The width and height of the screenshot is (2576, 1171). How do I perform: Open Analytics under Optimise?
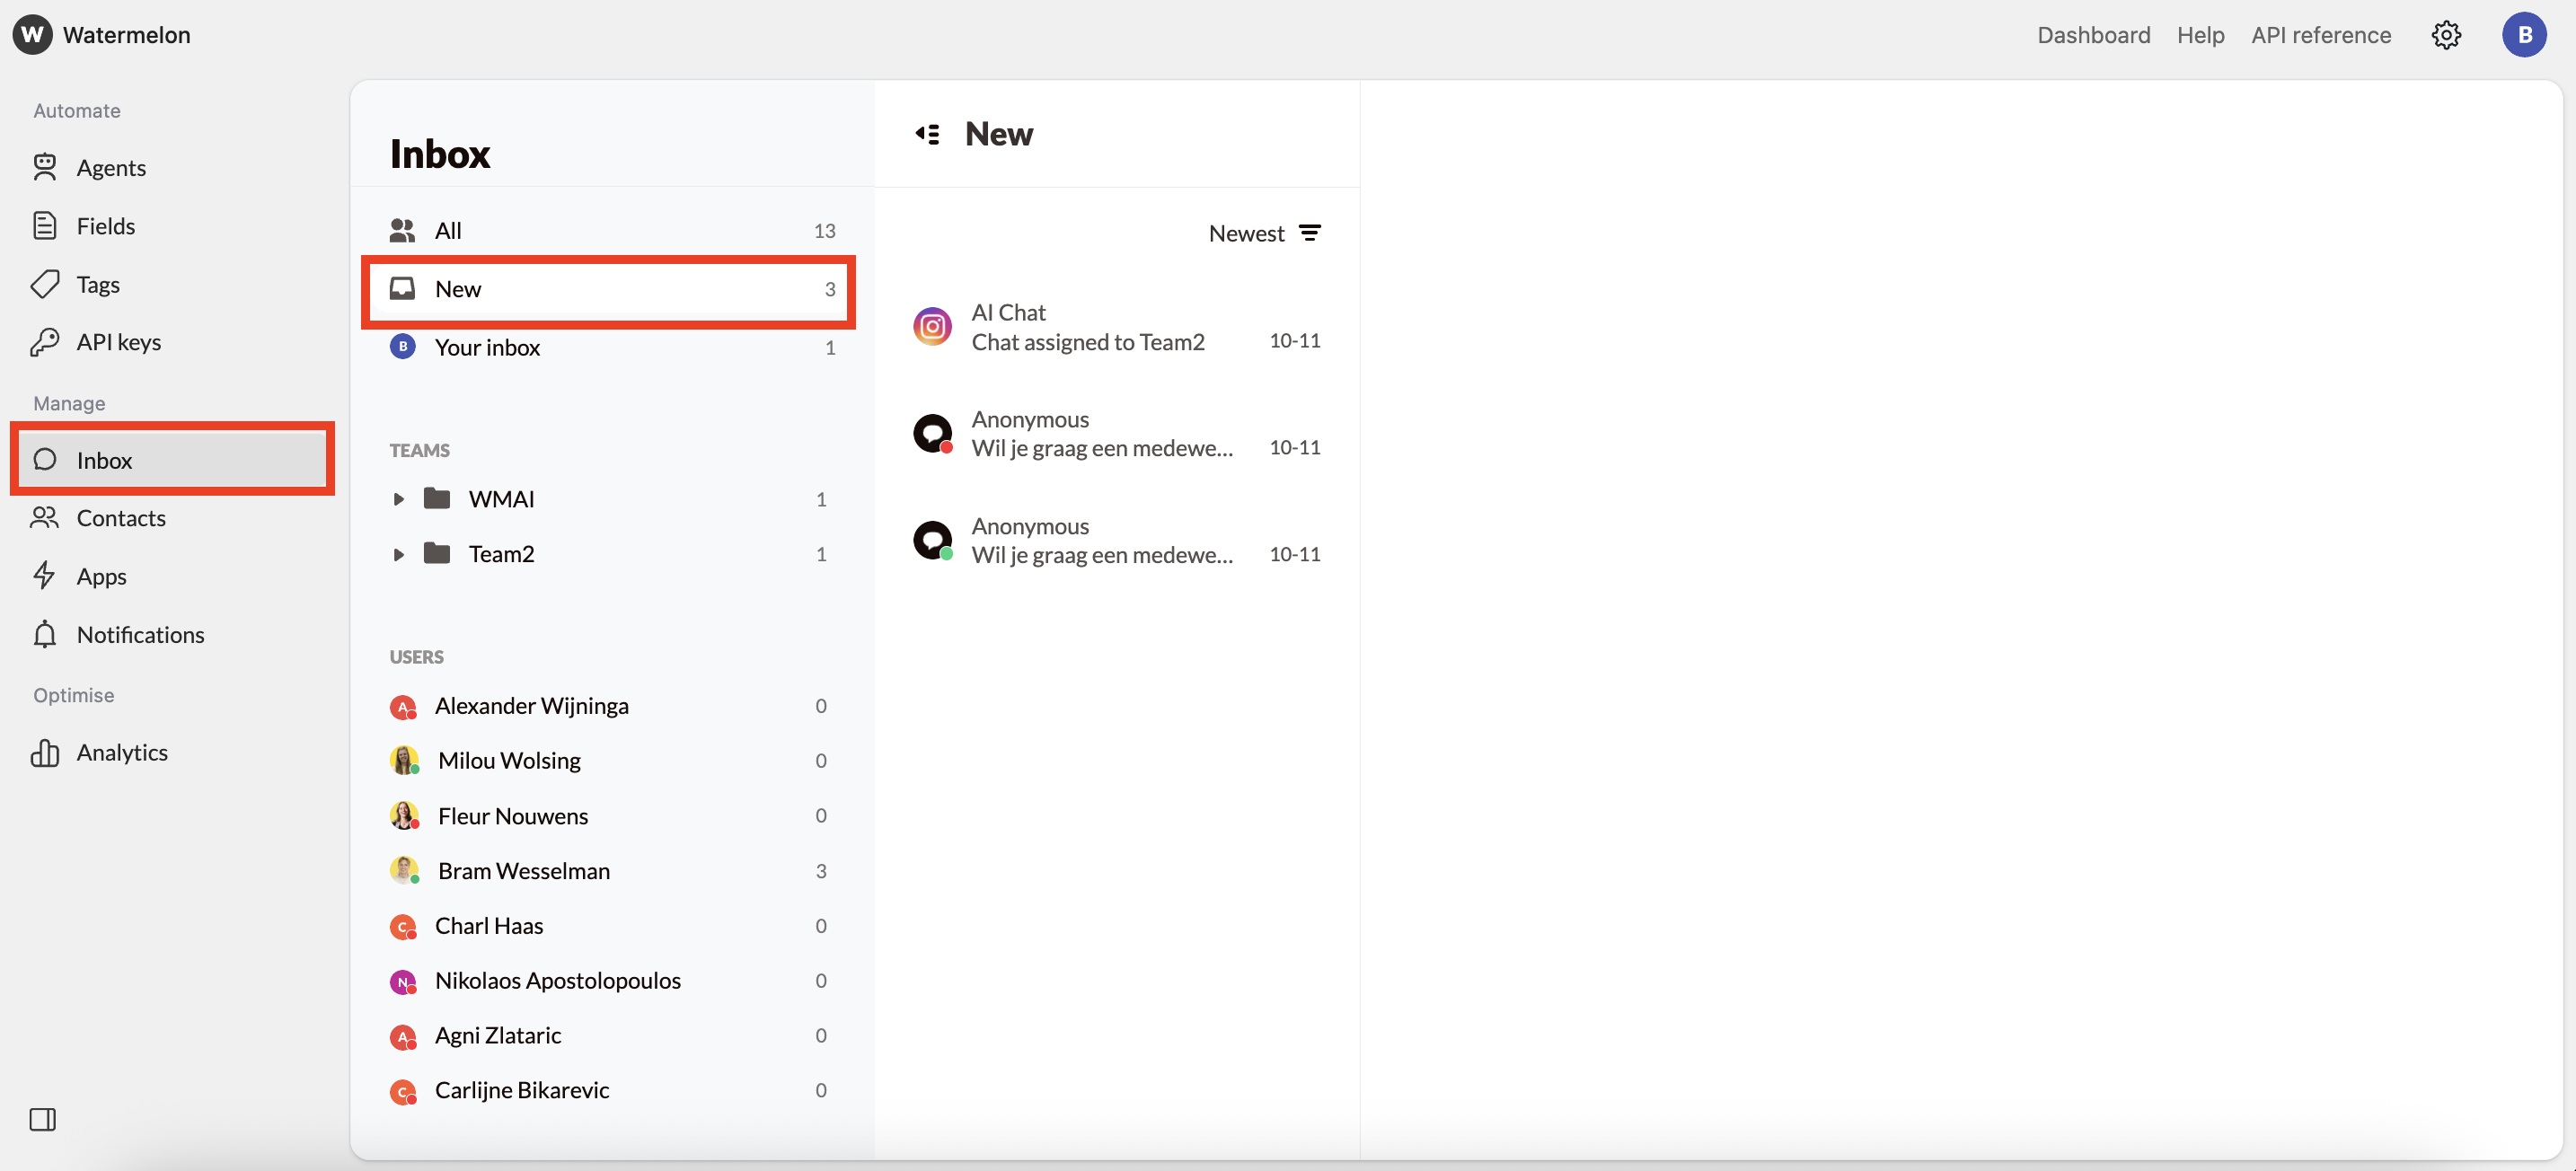123,752
